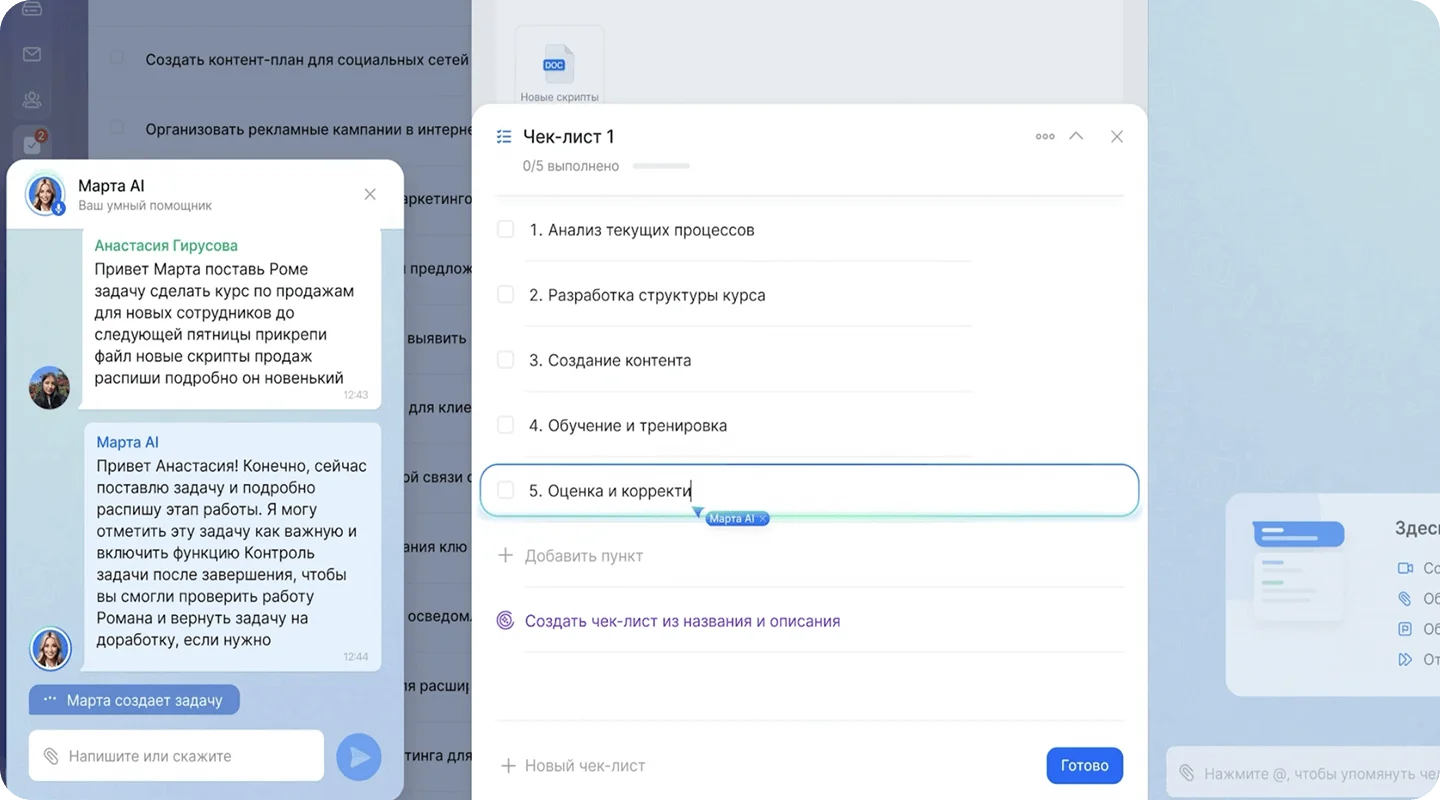Click the tasks icon with badge in sidebar
The height and width of the screenshot is (800, 1440).
click(33, 143)
